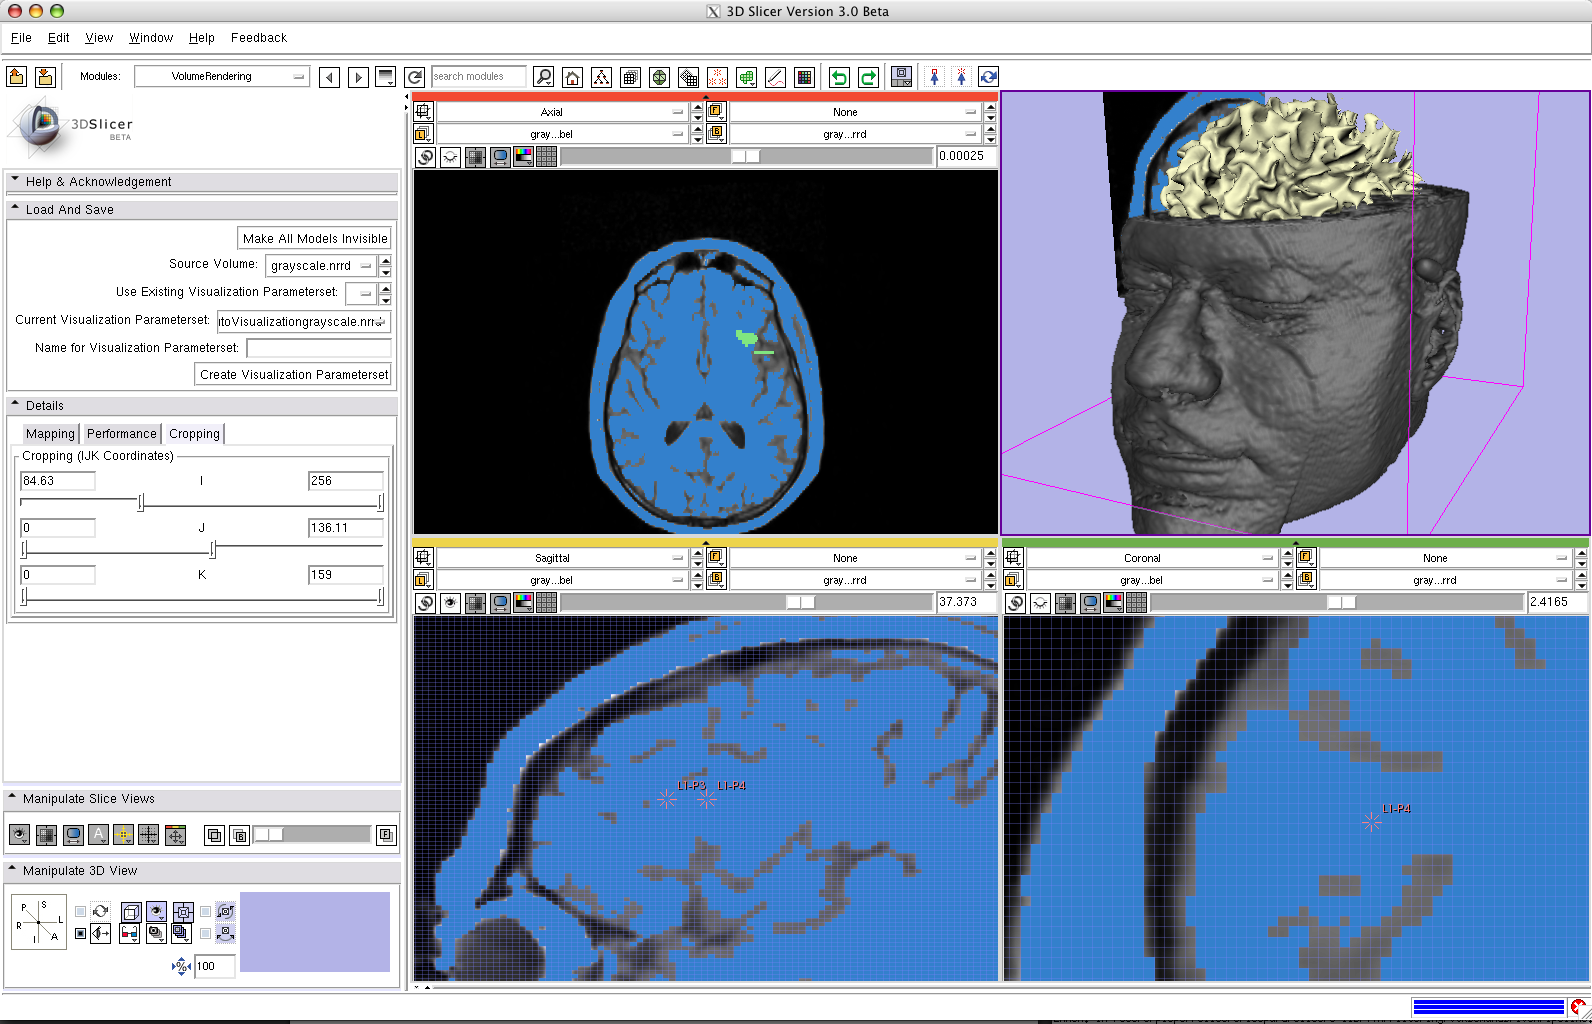Click the link slice controls icon in Axial panel

(x=425, y=157)
